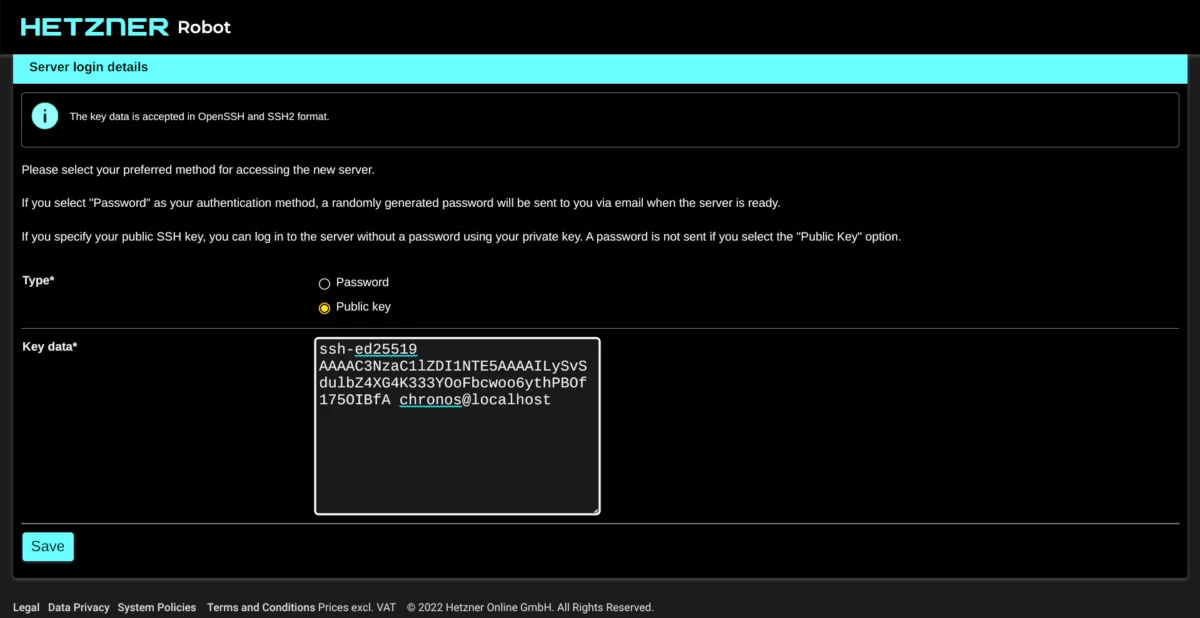Click the resize handle of Key data textarea
Image resolution: width=1200 pixels, height=618 pixels.
(x=594, y=509)
